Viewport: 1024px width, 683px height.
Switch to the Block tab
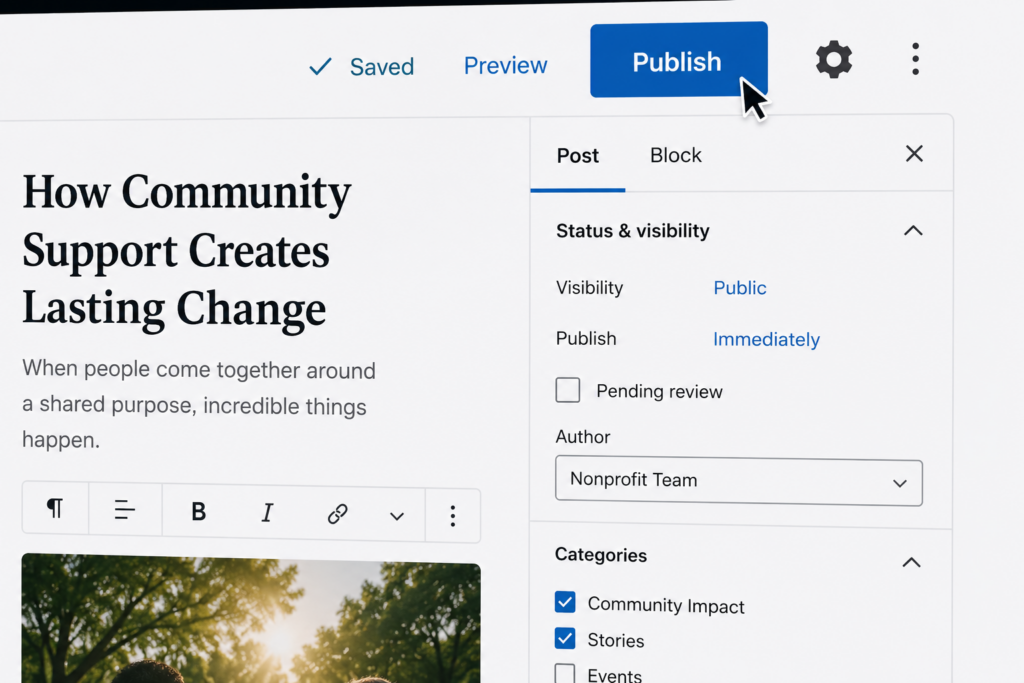click(x=676, y=155)
